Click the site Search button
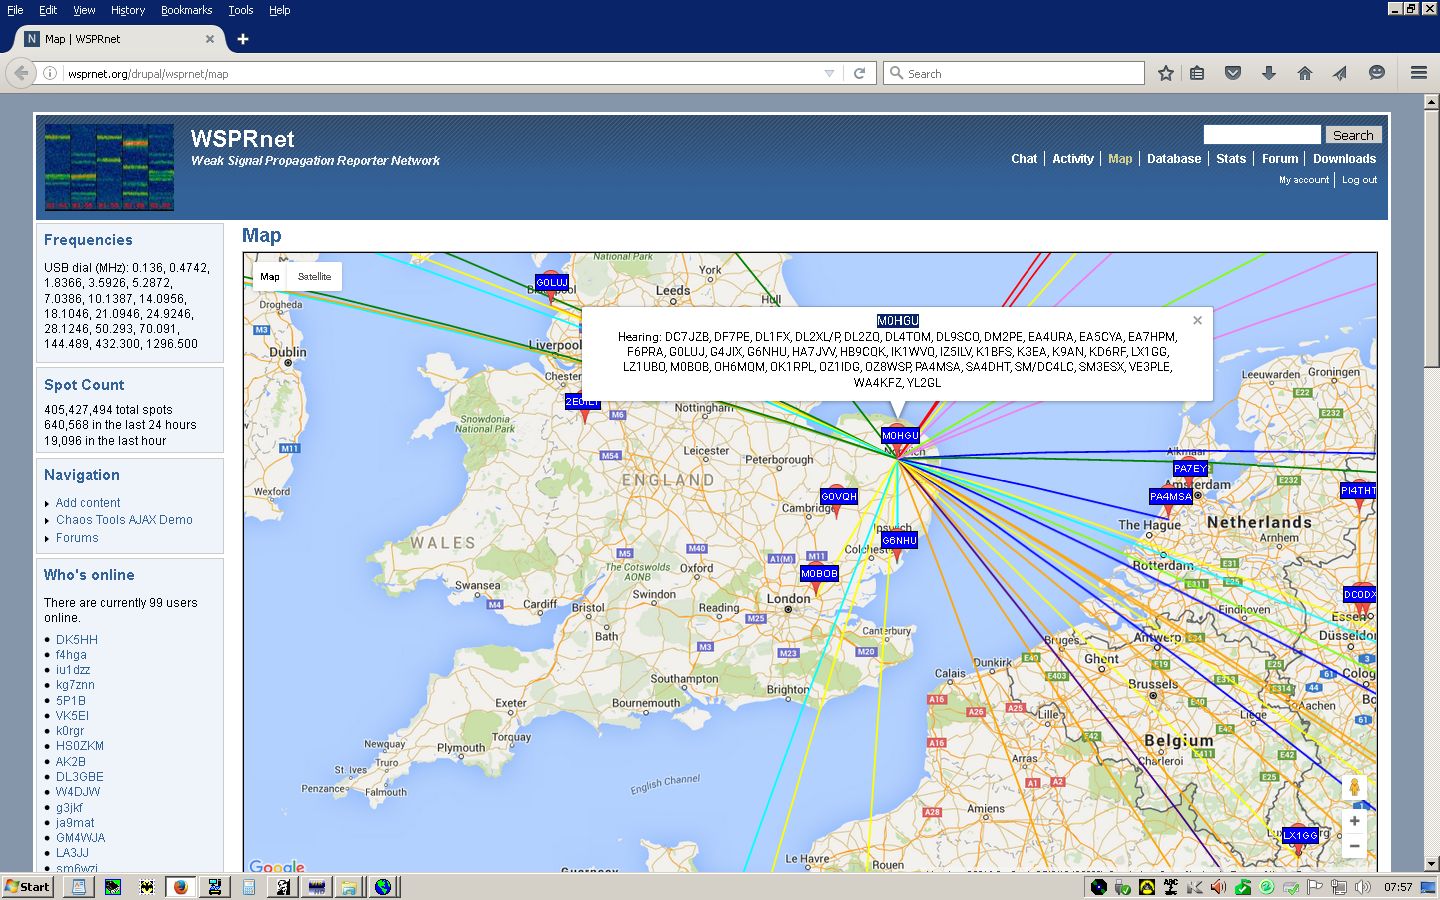This screenshot has height=900, width=1440. coord(1353,135)
